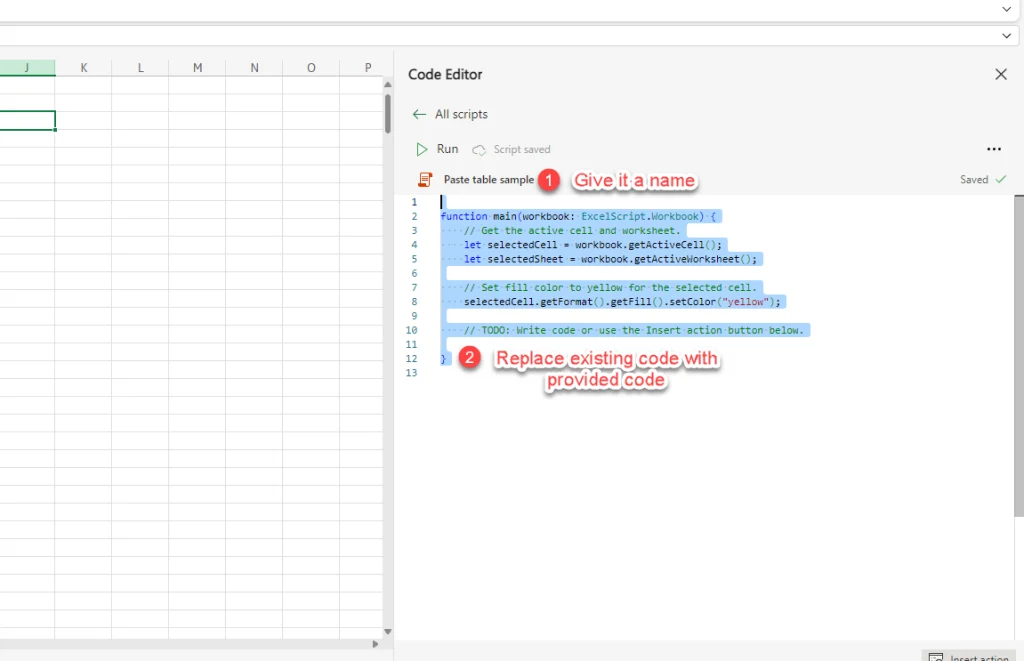The image size is (1024, 661).
Task: Open the more options ellipsis menu
Action: (994, 150)
